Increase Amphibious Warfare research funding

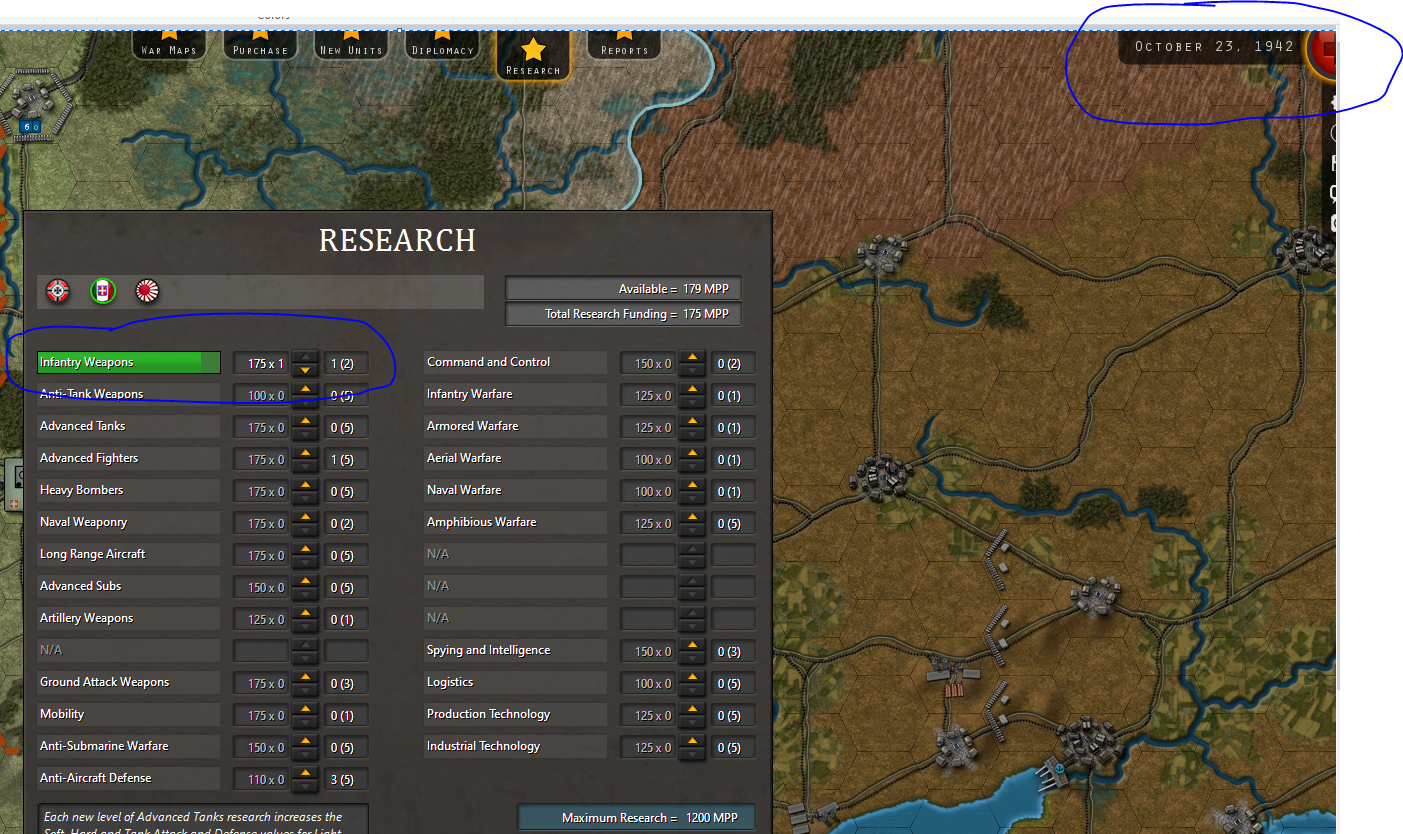tap(693, 516)
